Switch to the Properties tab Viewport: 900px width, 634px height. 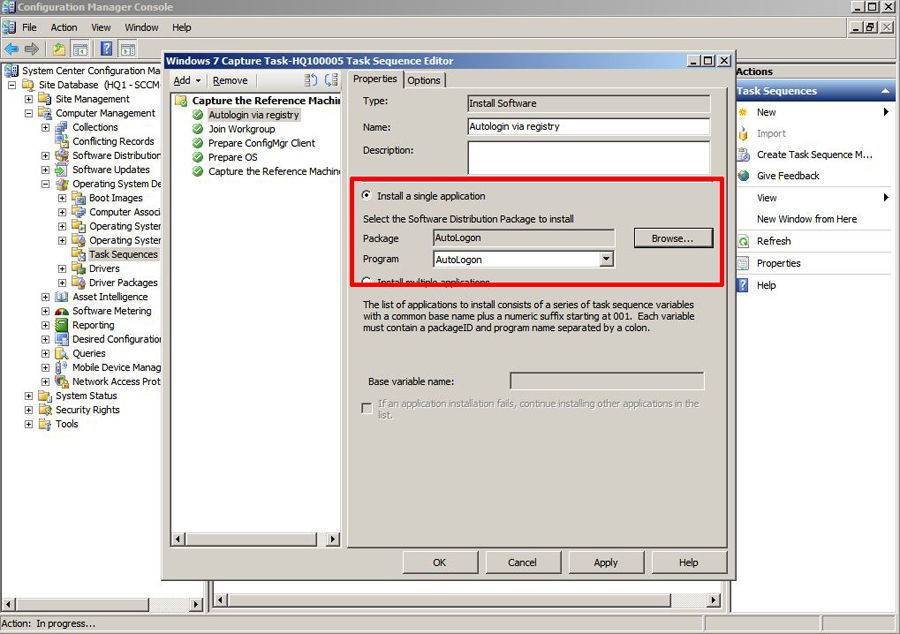click(x=375, y=79)
